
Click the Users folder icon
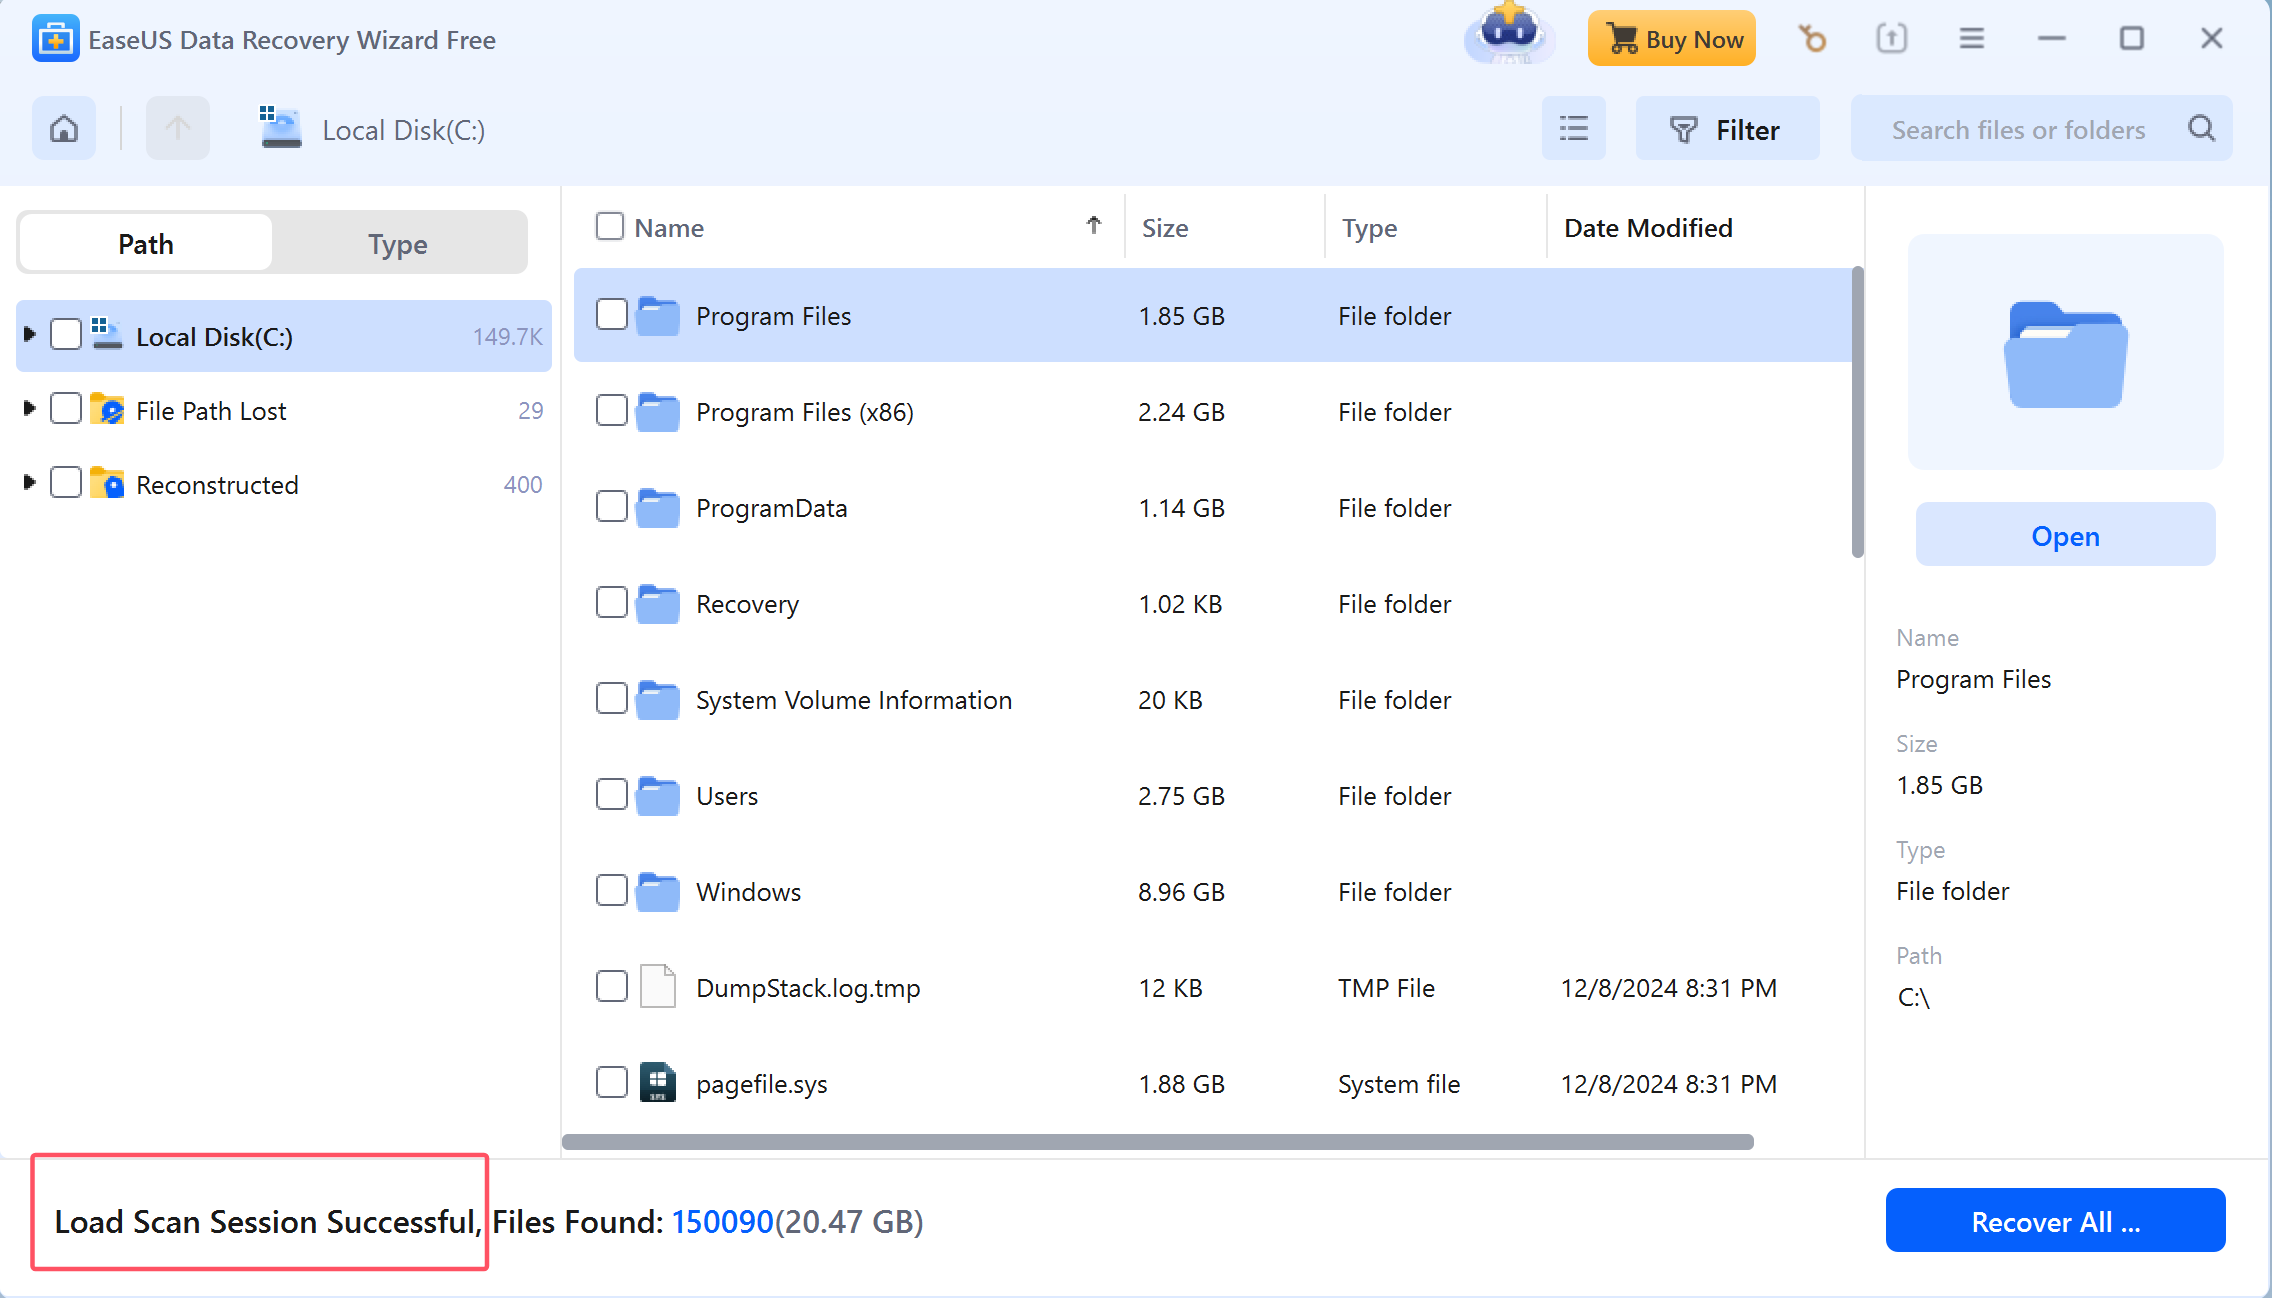(x=658, y=796)
